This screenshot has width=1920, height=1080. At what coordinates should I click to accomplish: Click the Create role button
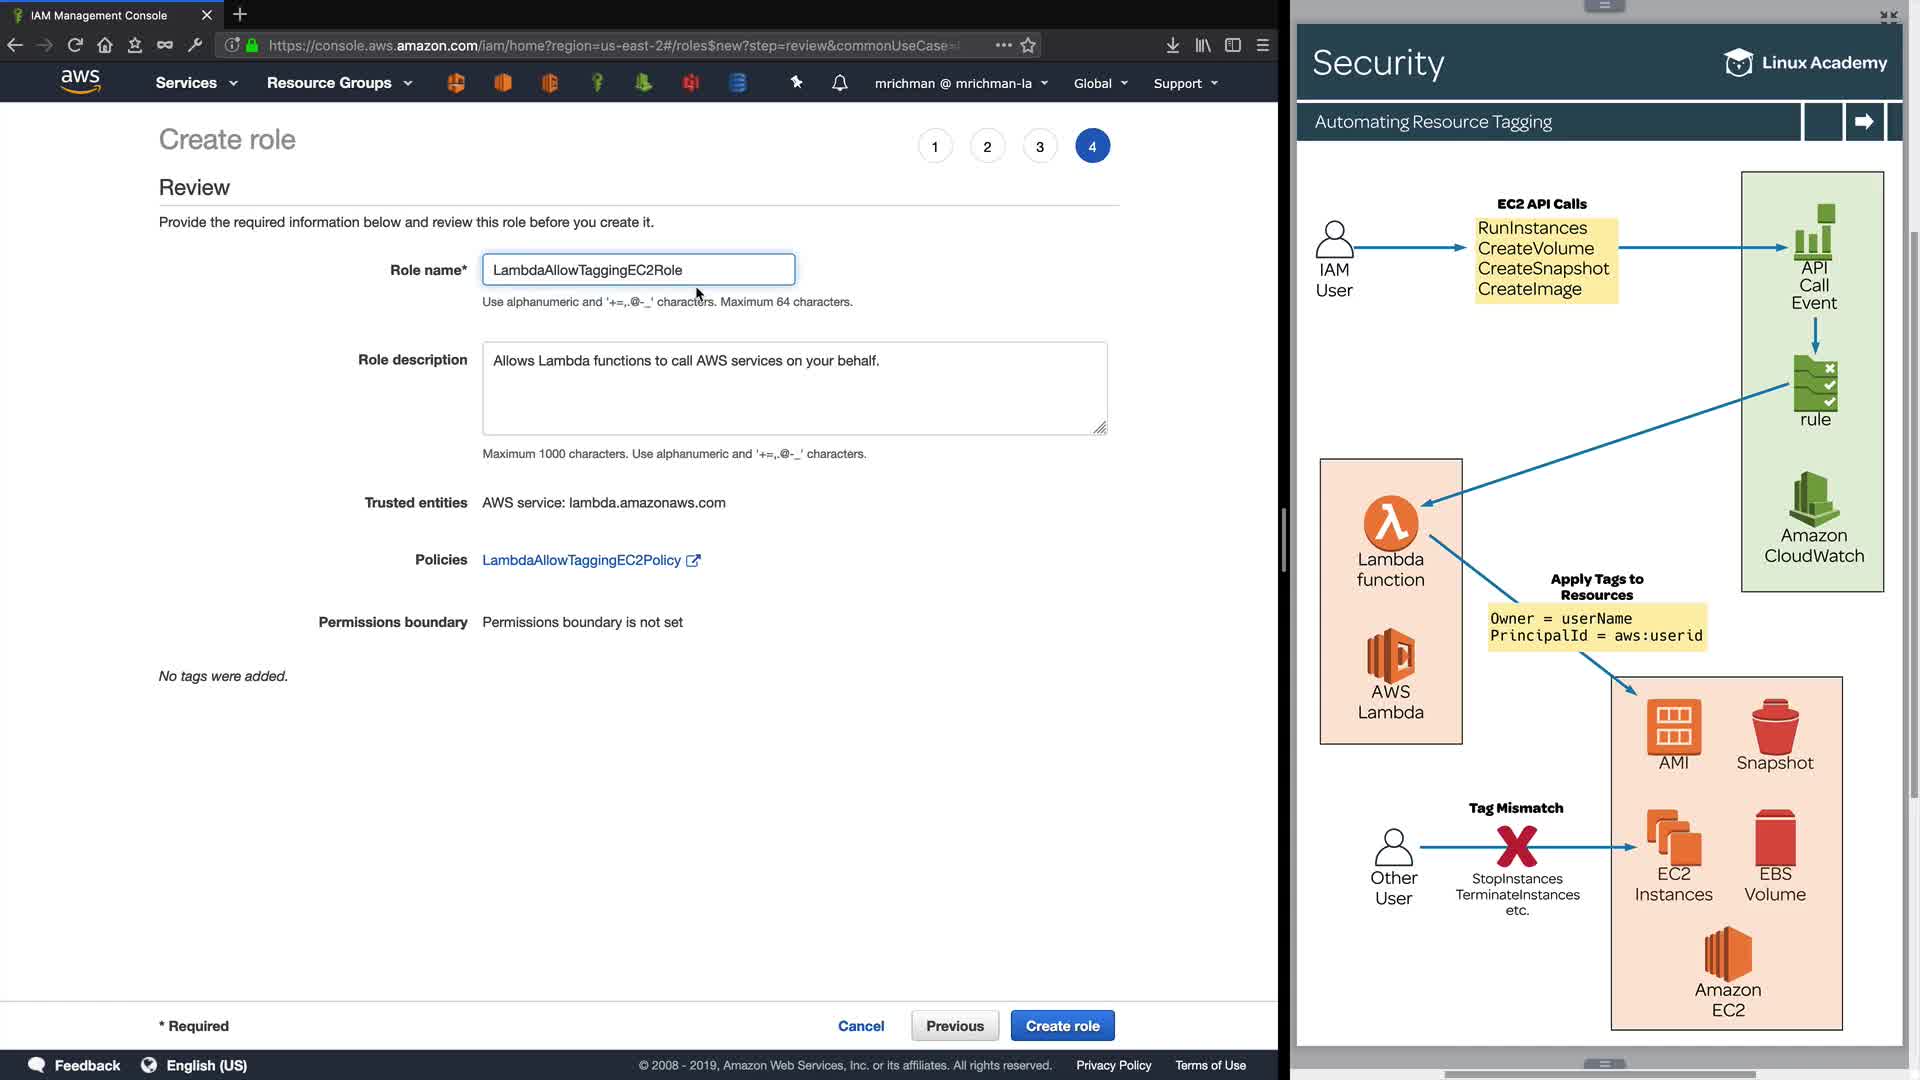(x=1062, y=1026)
